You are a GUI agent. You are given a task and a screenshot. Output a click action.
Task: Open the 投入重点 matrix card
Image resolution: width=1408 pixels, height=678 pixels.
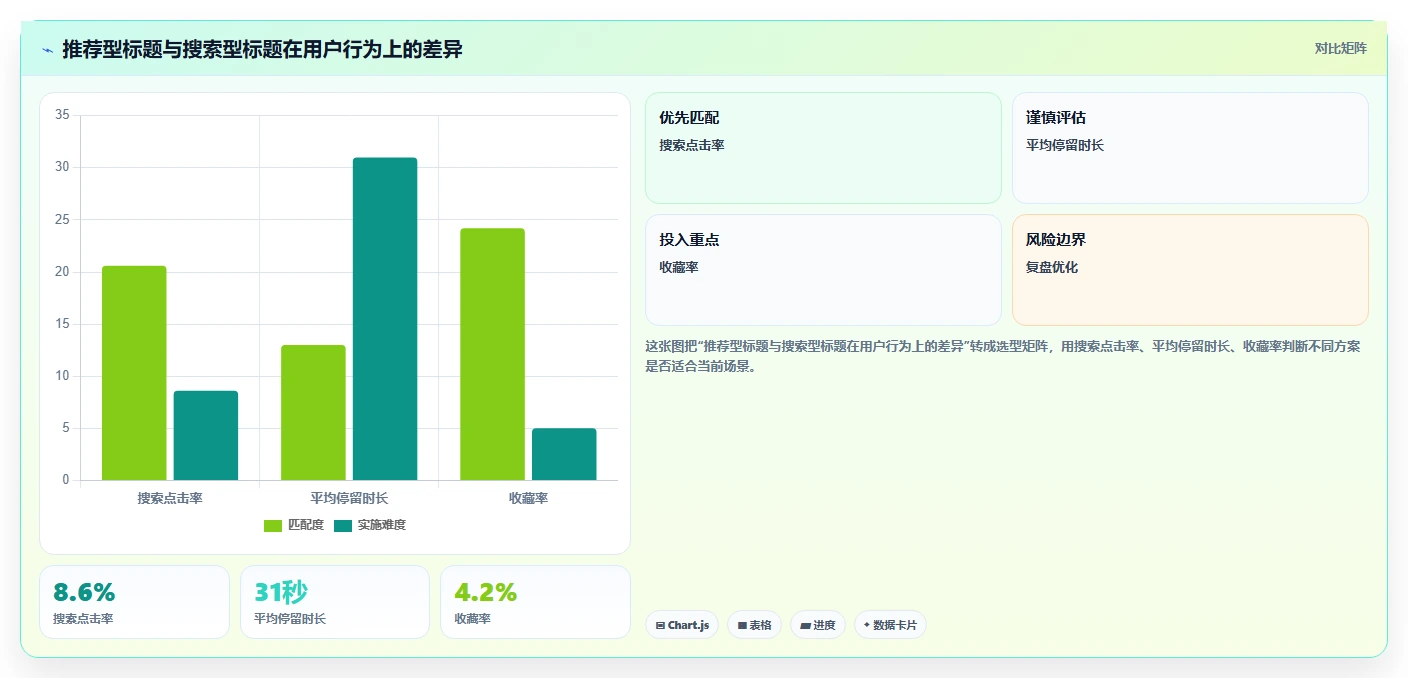coord(823,270)
